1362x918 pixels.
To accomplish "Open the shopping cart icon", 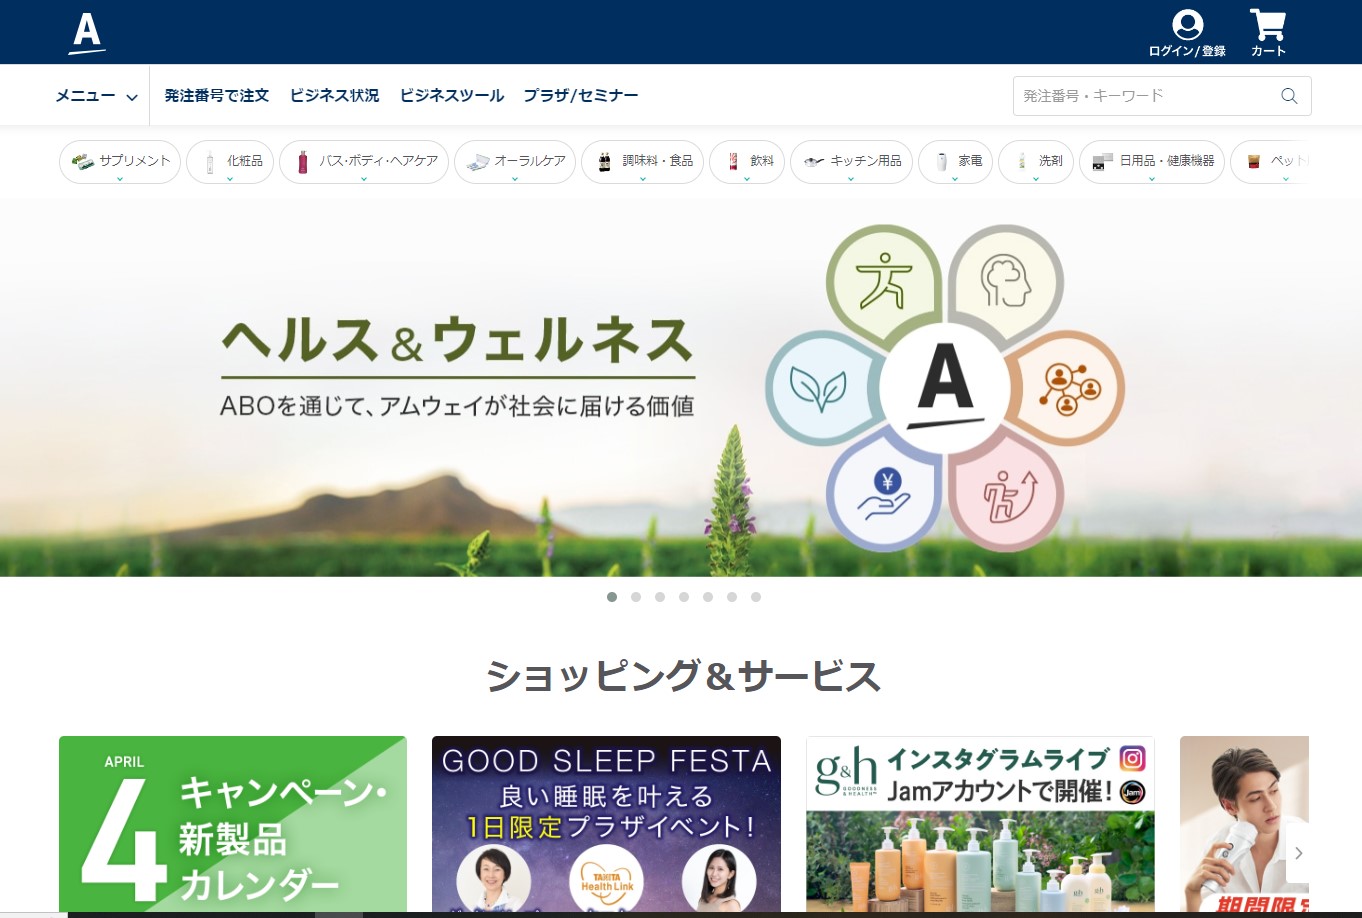I will point(1268,25).
